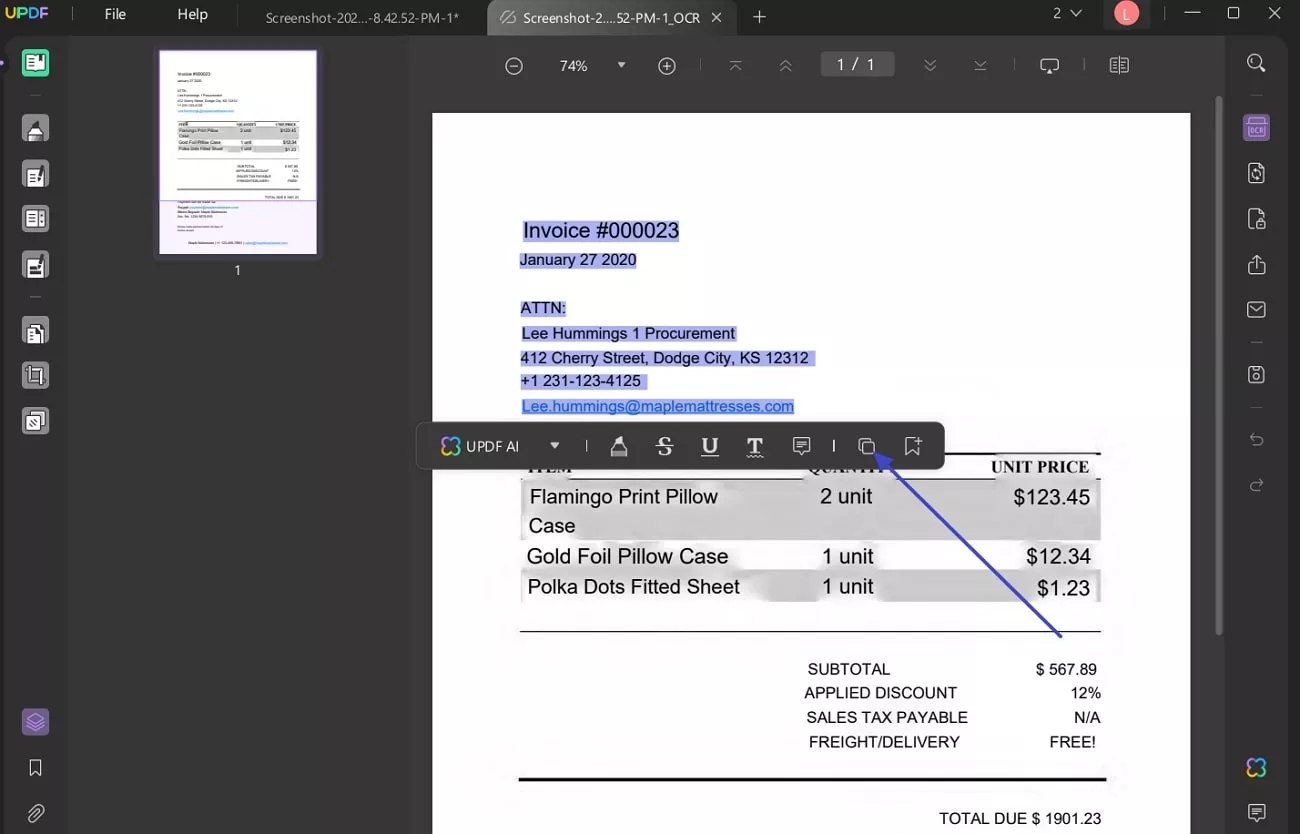Open the Edit PDF tool in sidebar
Viewport: 1300px width, 834px height.
pos(35,175)
